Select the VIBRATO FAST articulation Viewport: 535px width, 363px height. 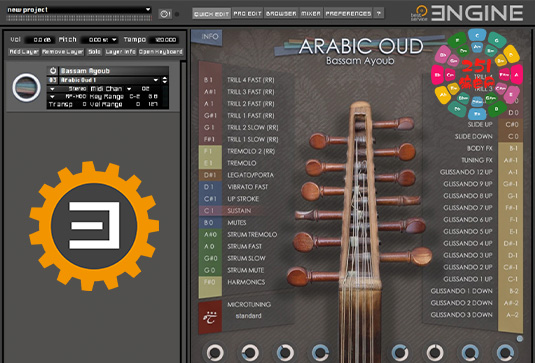(248, 187)
